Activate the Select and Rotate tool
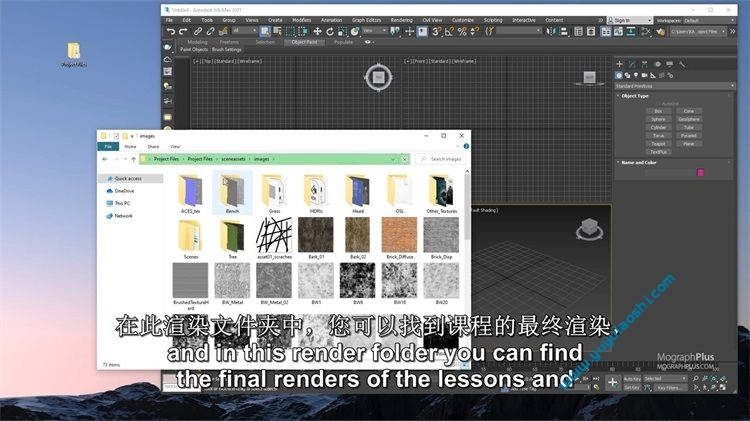 click(x=330, y=32)
